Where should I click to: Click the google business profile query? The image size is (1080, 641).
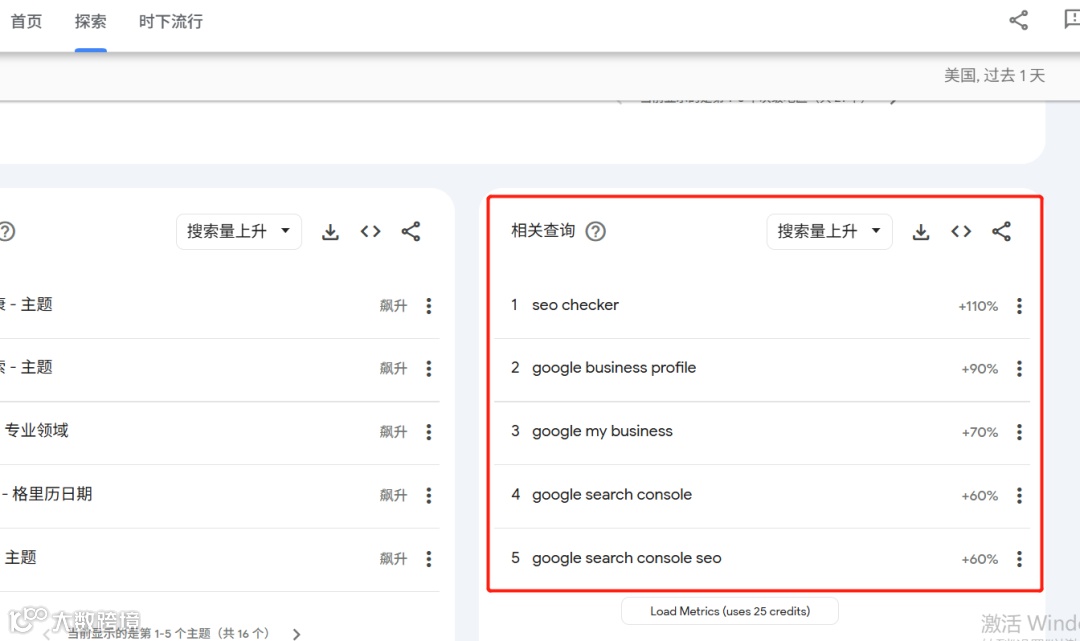click(x=614, y=368)
